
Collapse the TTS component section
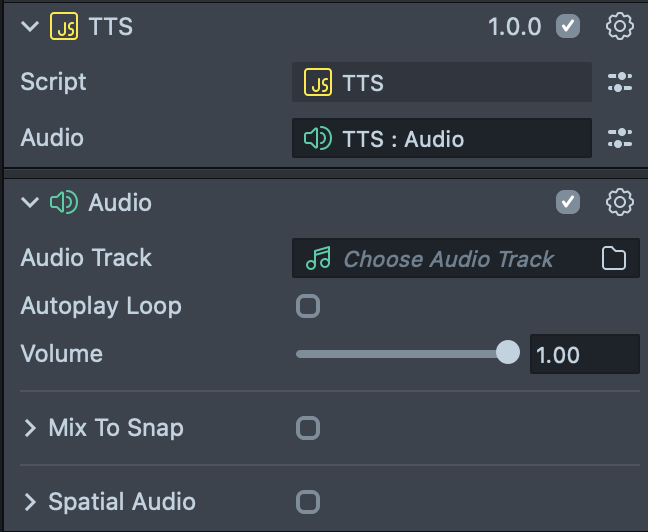point(29,27)
